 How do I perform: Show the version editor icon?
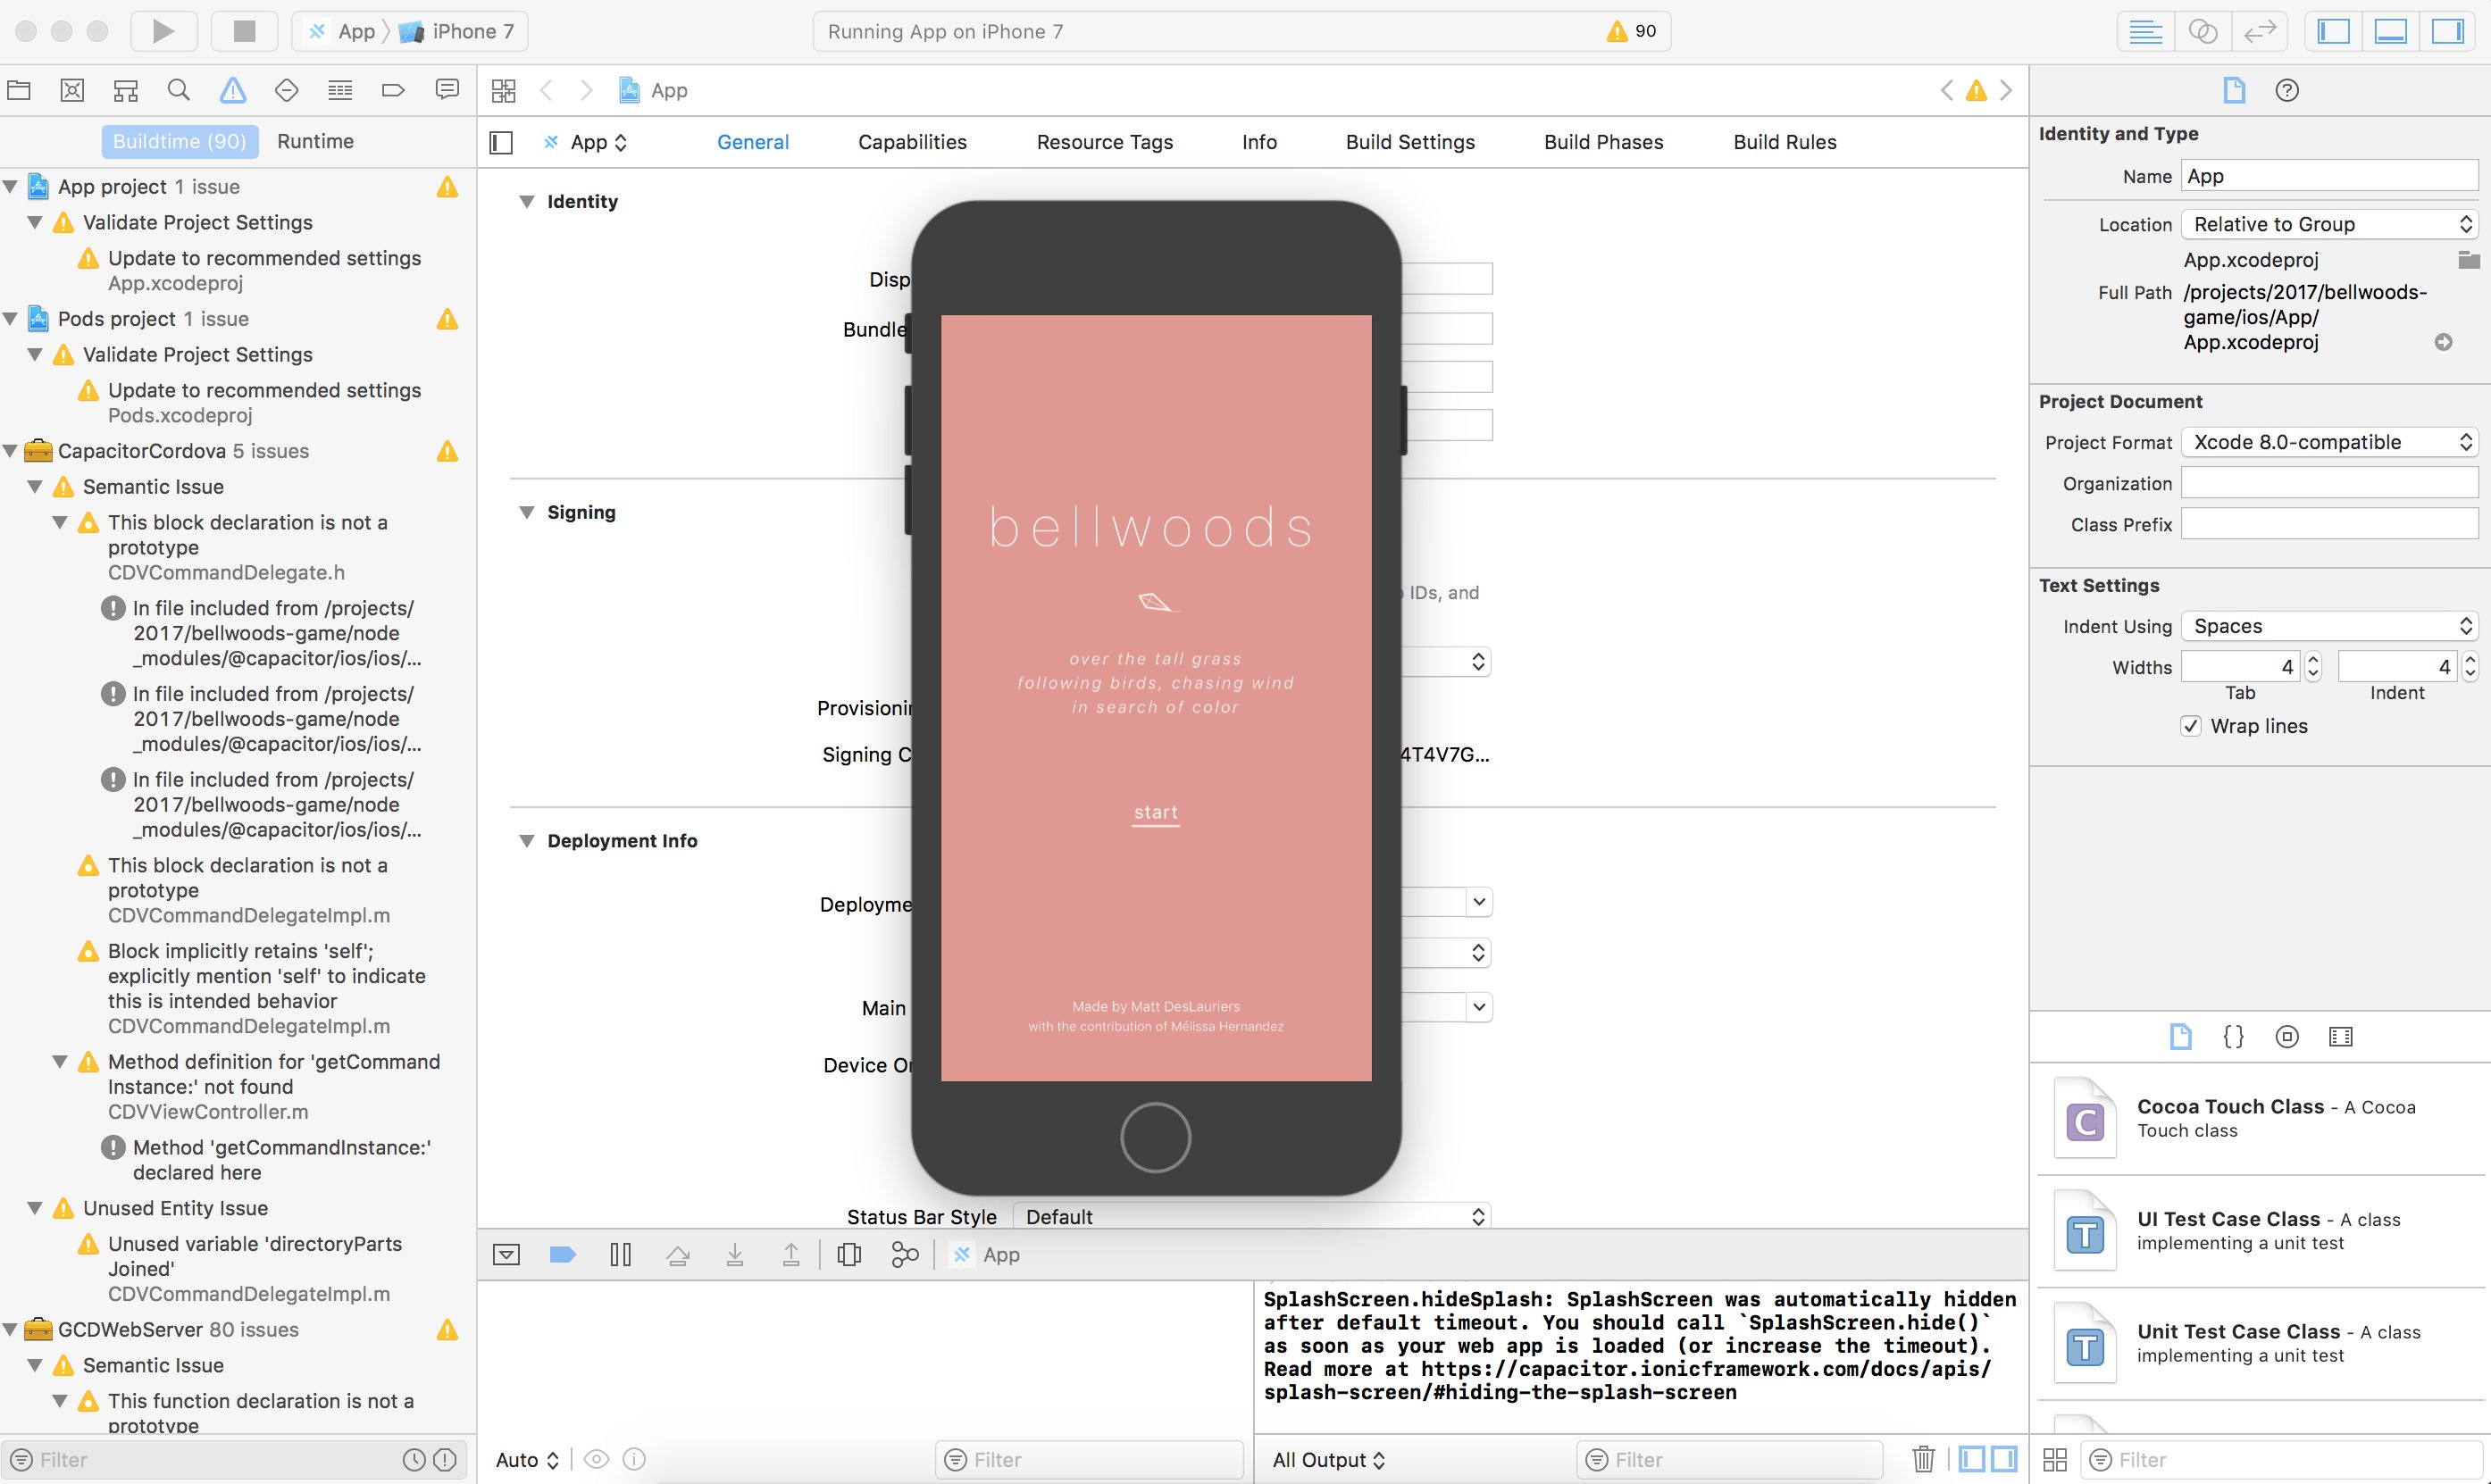[2260, 31]
